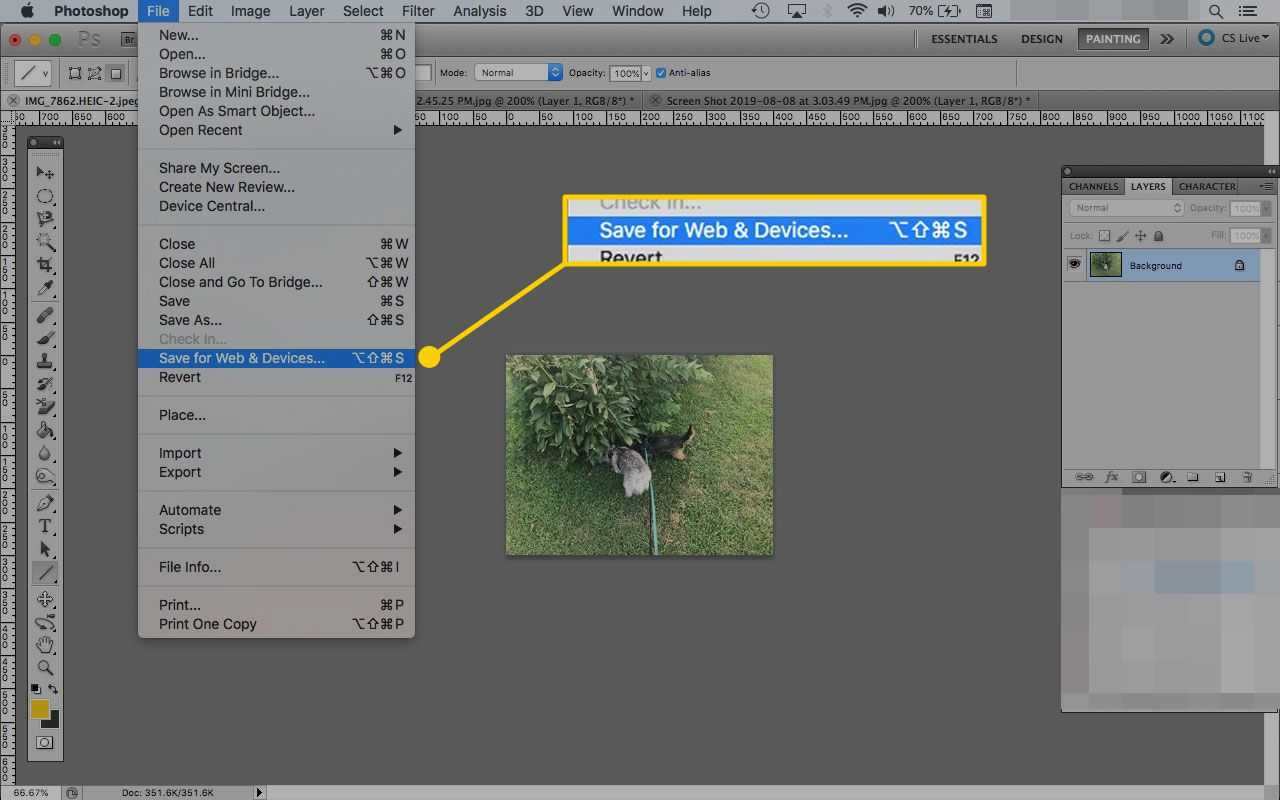Activate the Zoom tool magnifier

[x=45, y=668]
